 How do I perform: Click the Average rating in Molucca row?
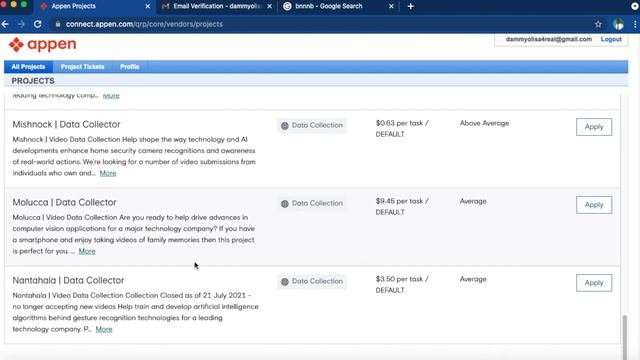tap(473, 201)
